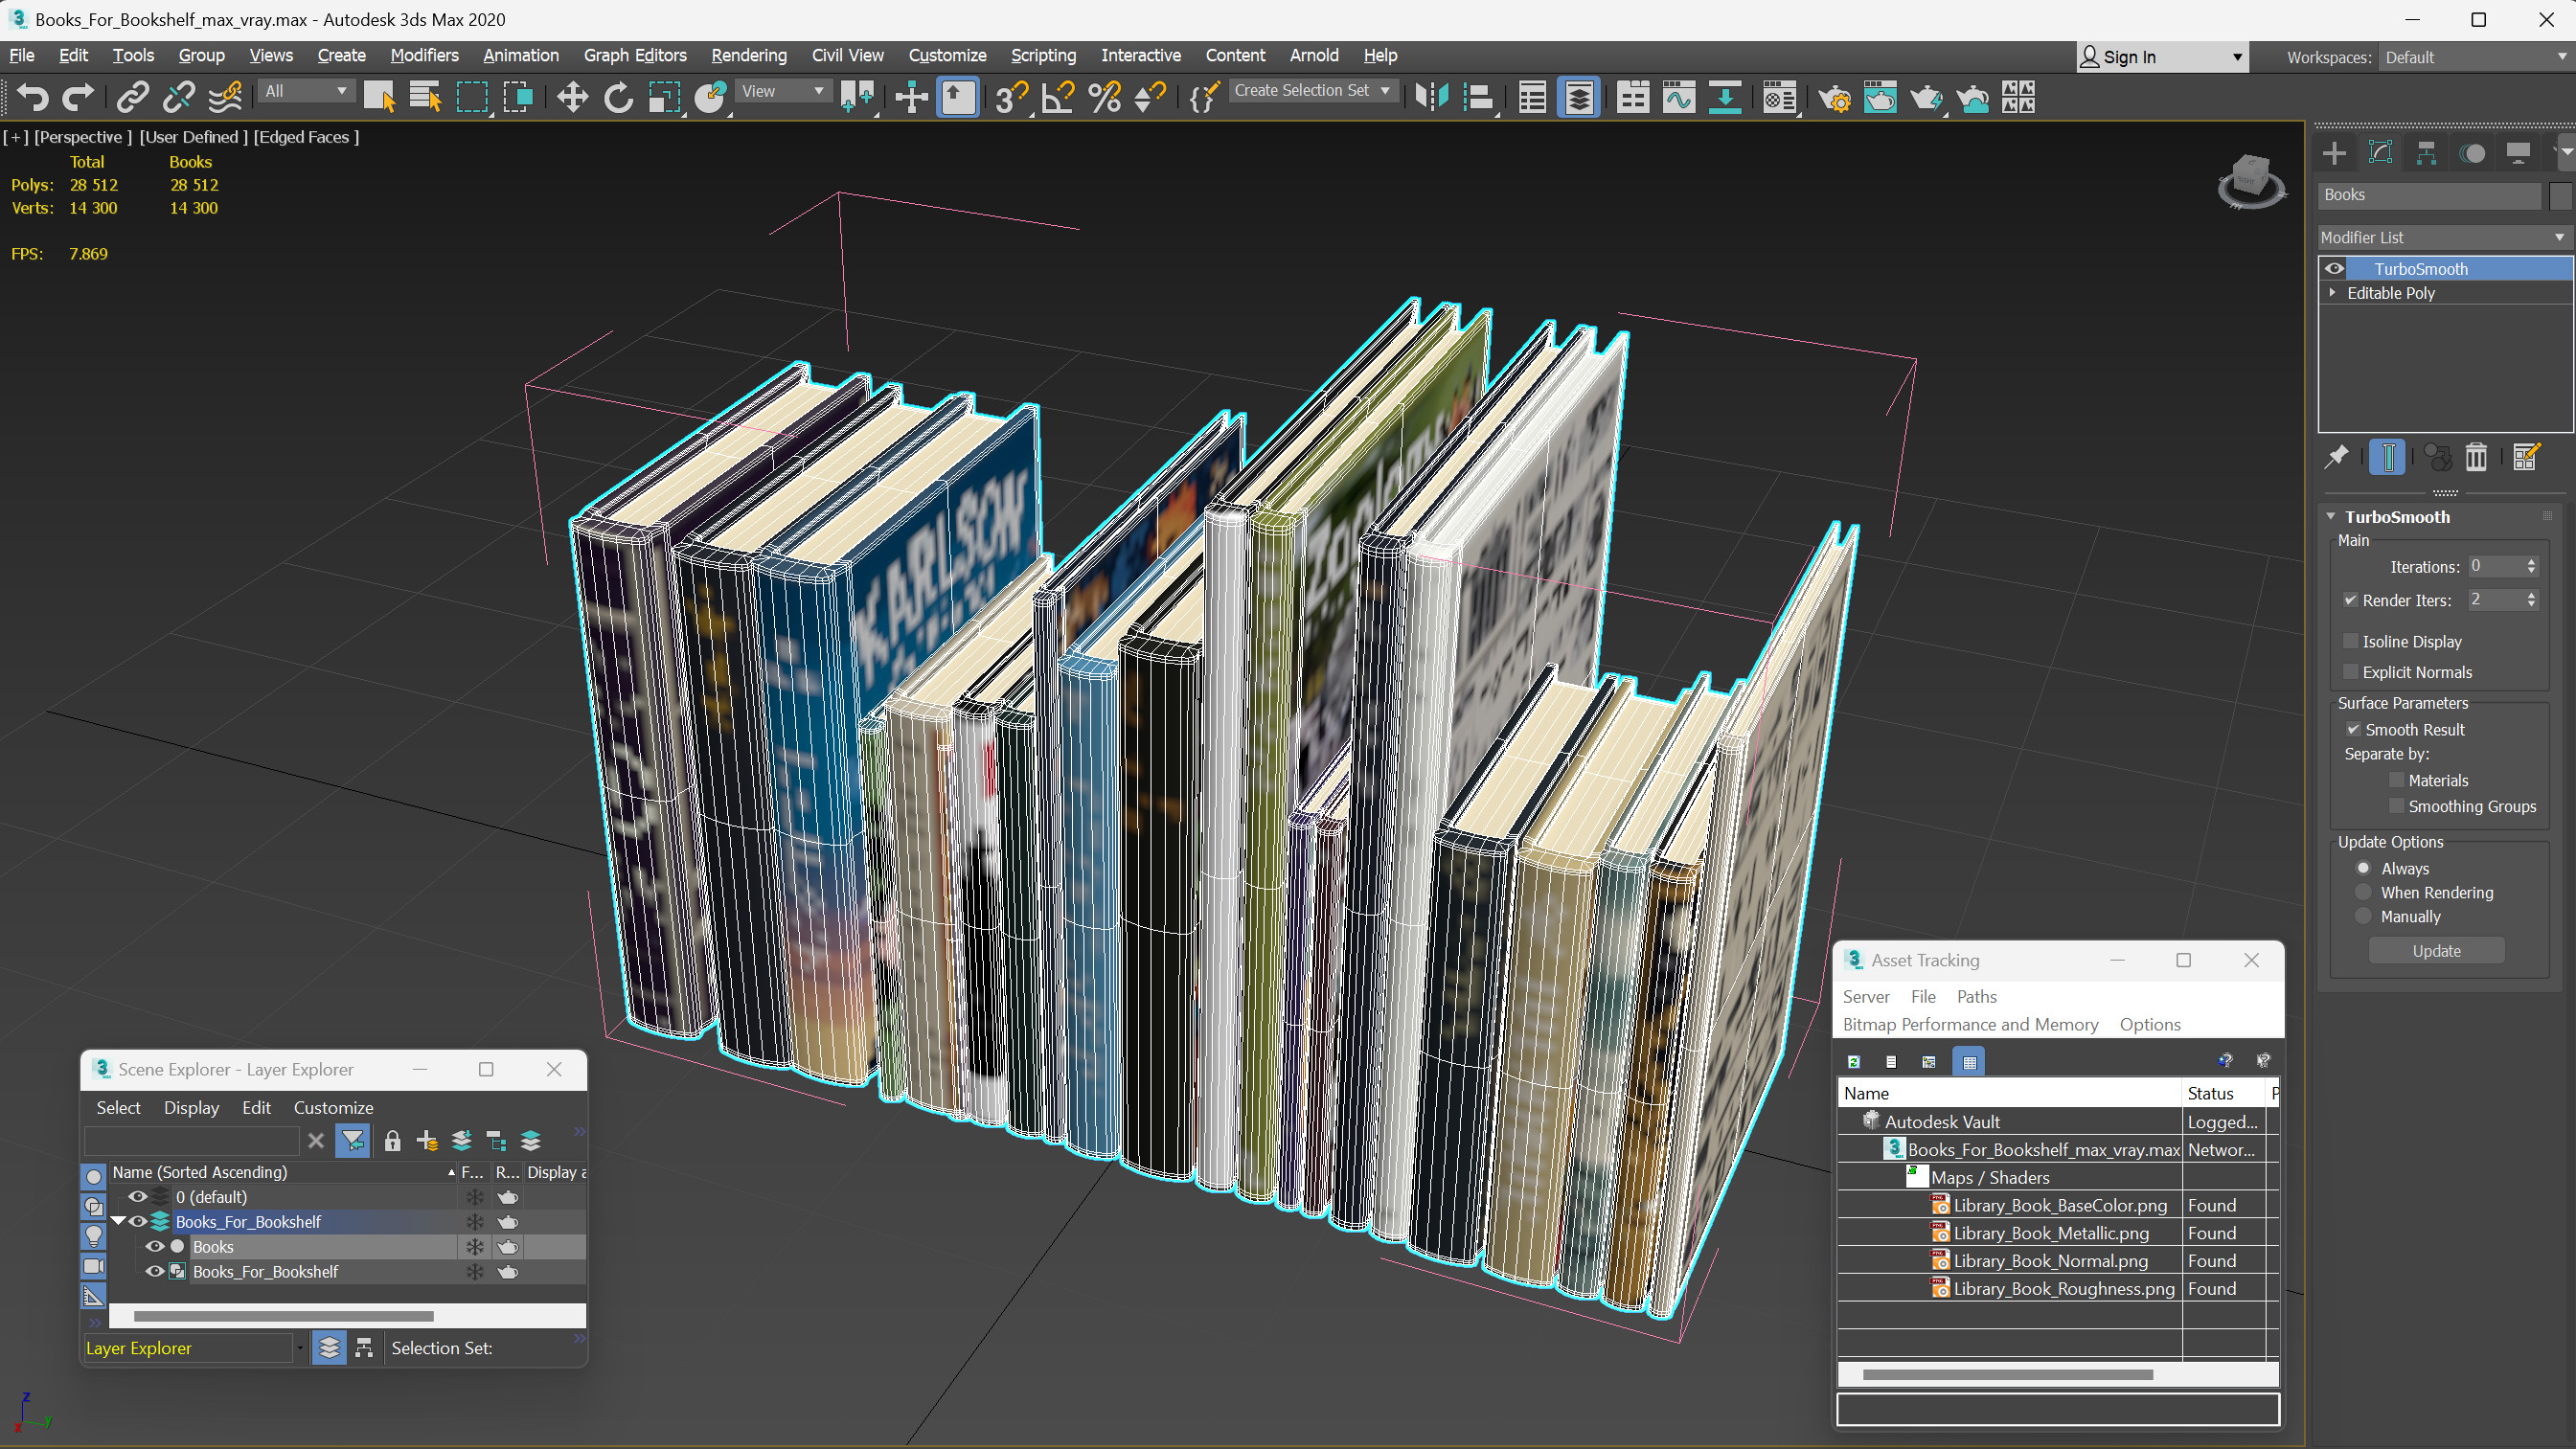Select the When Rendering radio option

coord(2364,892)
